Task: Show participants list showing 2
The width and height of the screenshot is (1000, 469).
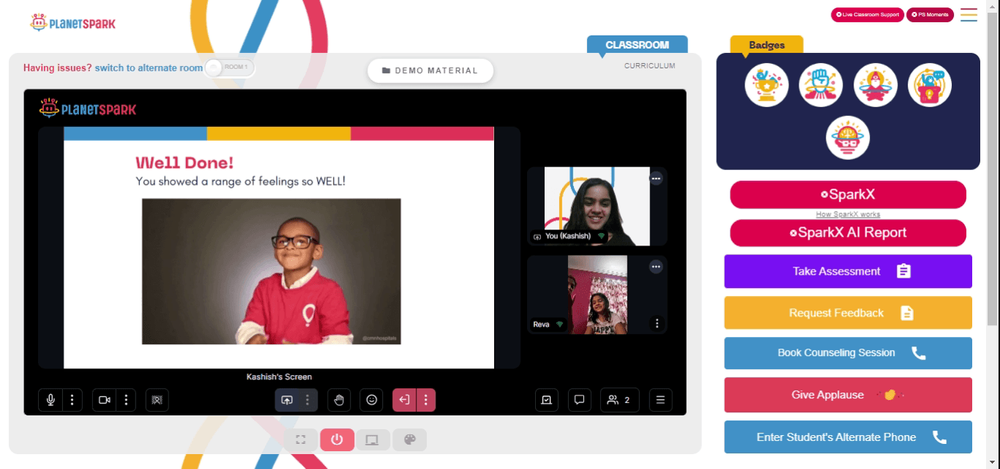Action: coord(620,400)
